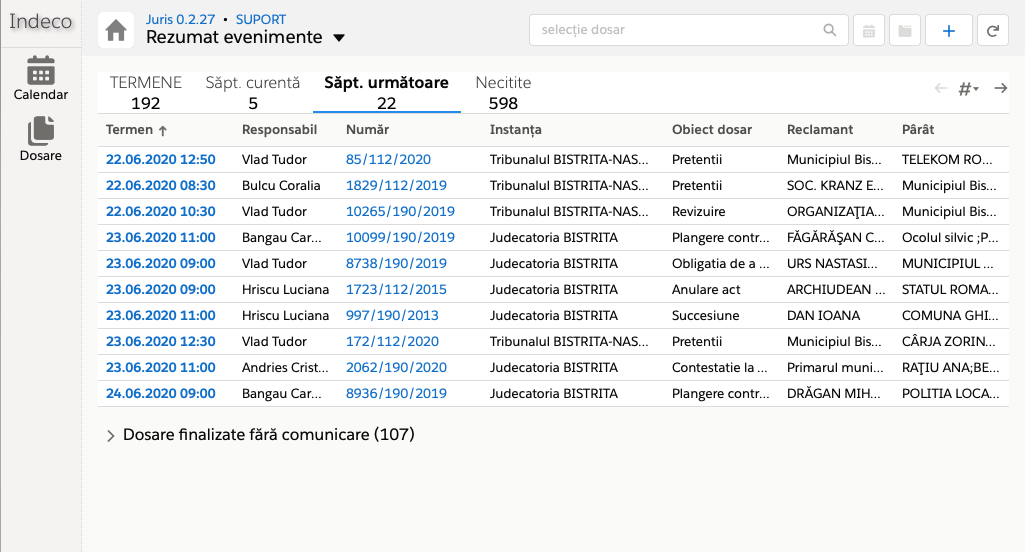The height and width of the screenshot is (552, 1025).
Task: Click the plus add button
Action: point(949,31)
